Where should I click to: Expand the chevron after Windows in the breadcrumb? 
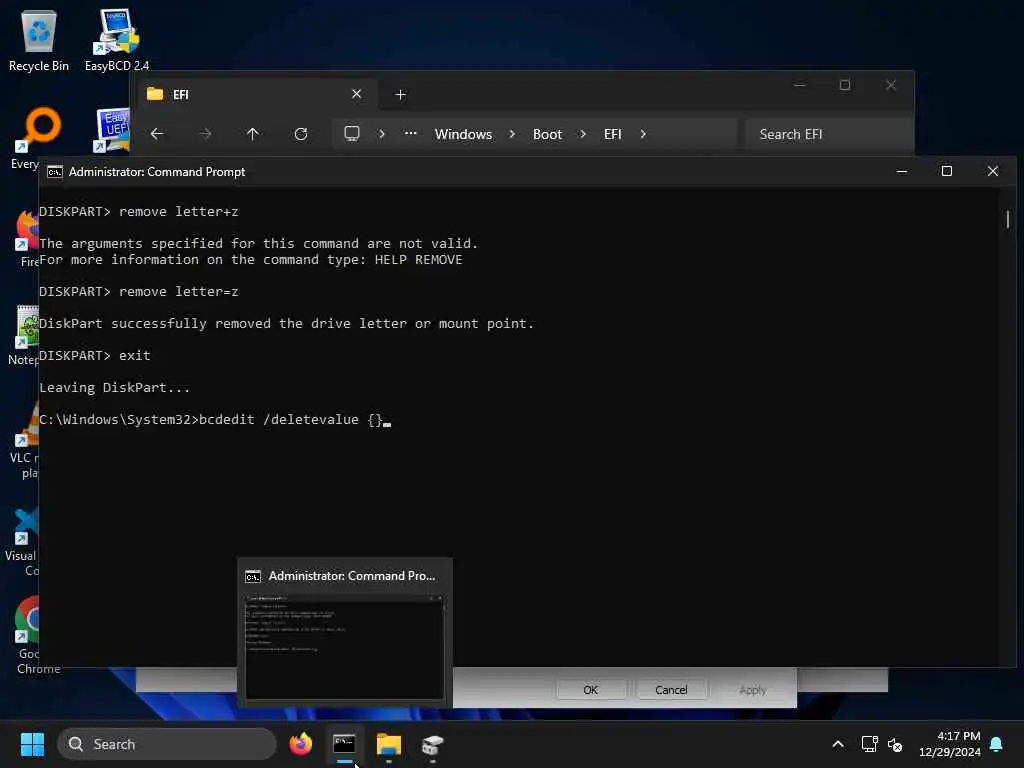coord(512,134)
